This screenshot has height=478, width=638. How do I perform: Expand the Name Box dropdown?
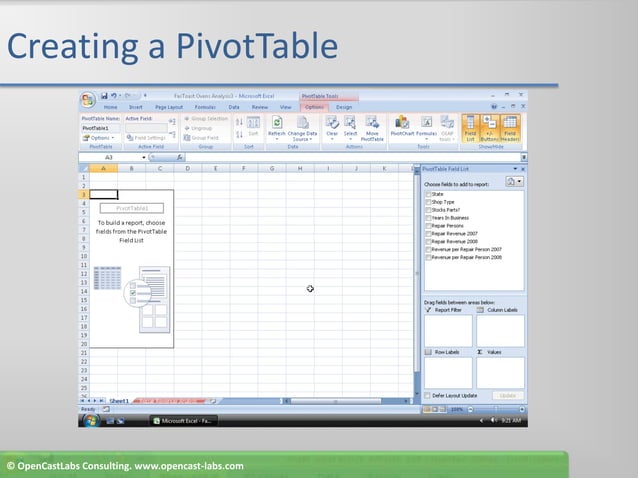[144, 157]
